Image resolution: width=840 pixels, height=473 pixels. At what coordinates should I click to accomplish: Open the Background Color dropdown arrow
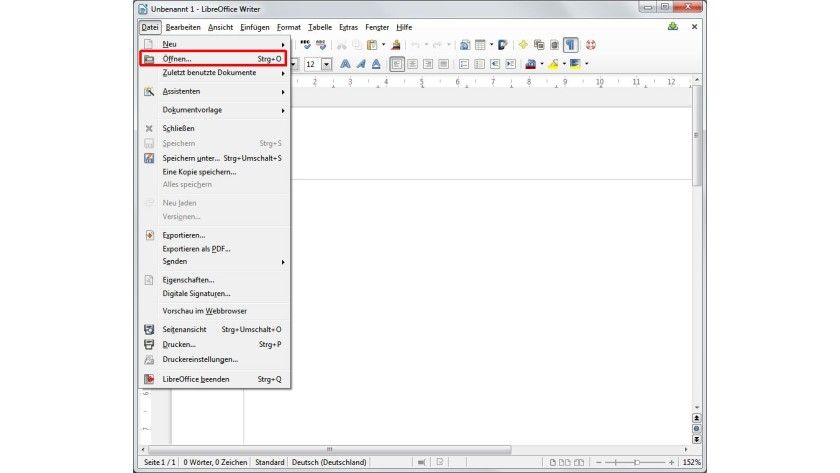click(x=587, y=64)
